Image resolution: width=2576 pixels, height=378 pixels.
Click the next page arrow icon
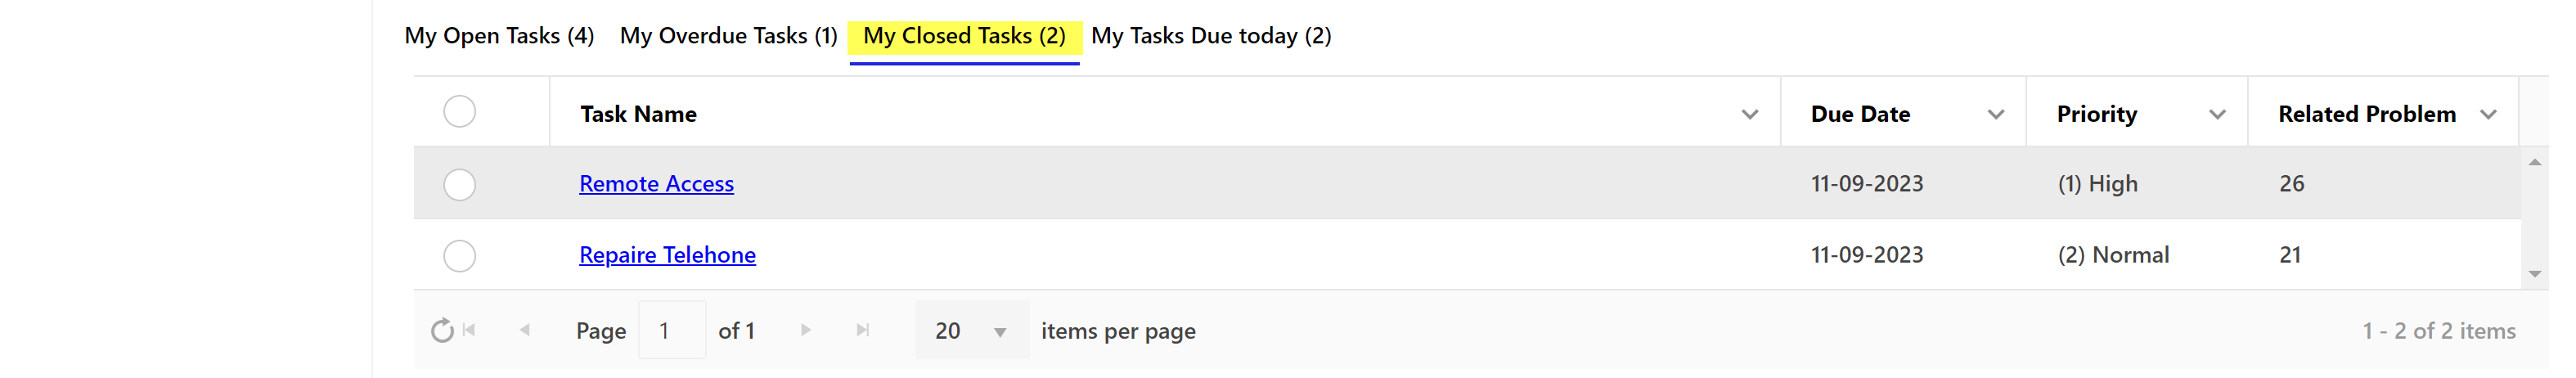pyautogui.click(x=806, y=330)
